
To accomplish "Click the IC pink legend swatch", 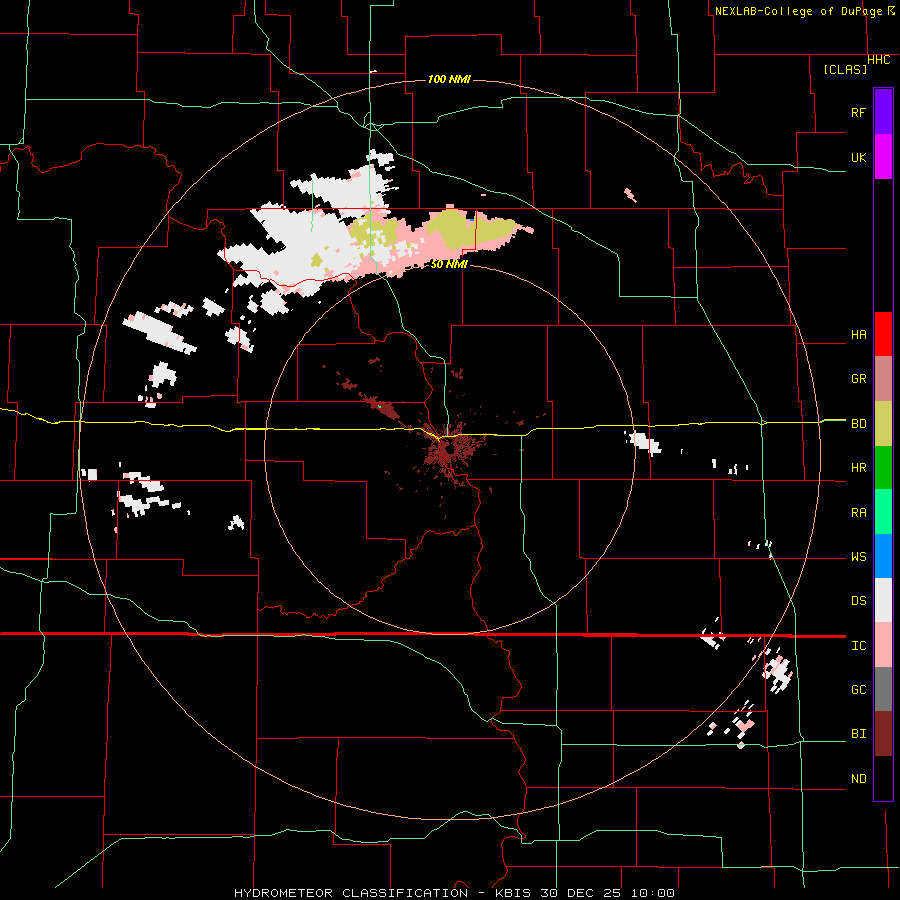I will 883,645.
